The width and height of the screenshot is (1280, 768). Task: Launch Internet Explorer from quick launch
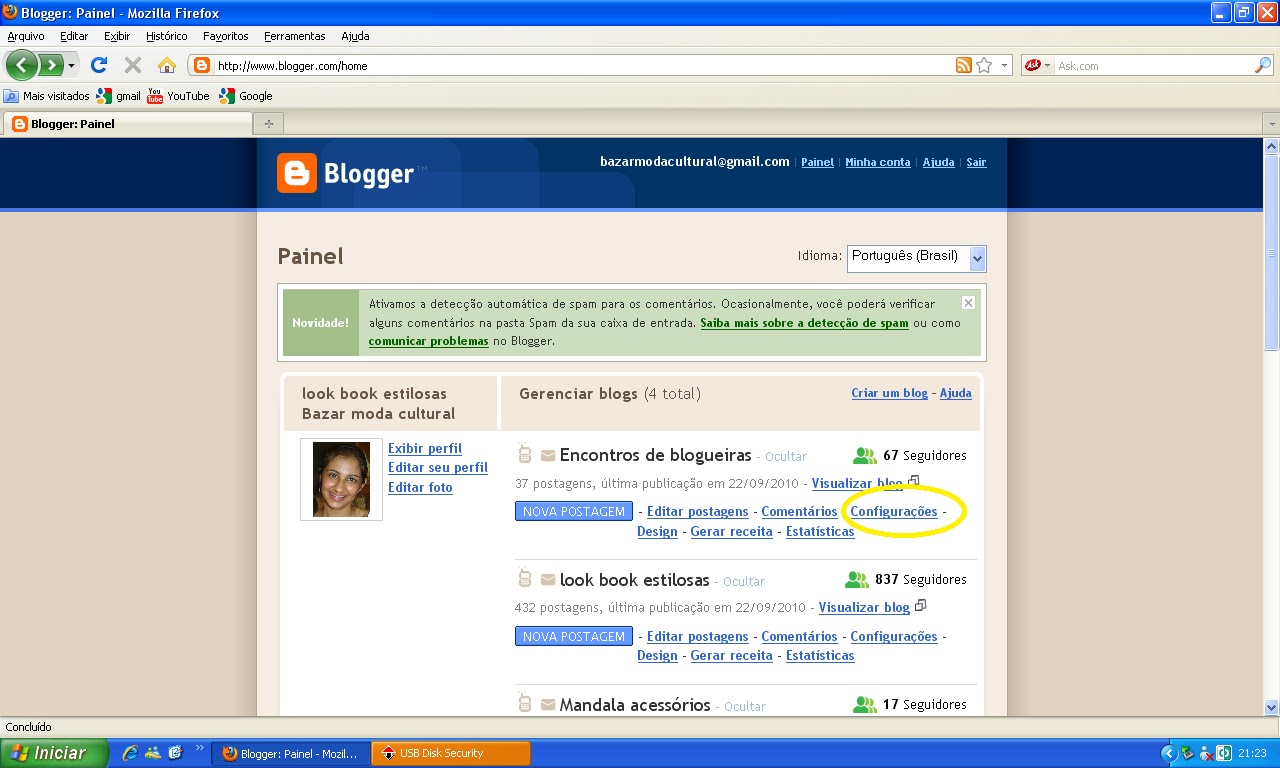pos(129,753)
